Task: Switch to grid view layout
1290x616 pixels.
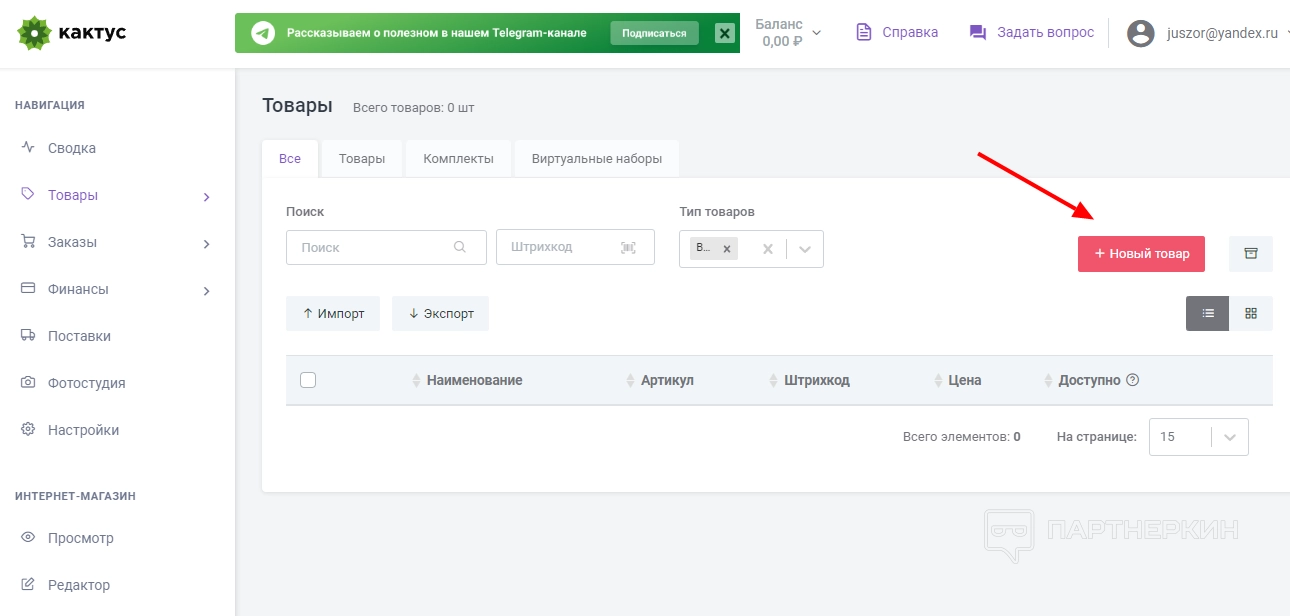Action: pyautogui.click(x=1251, y=313)
